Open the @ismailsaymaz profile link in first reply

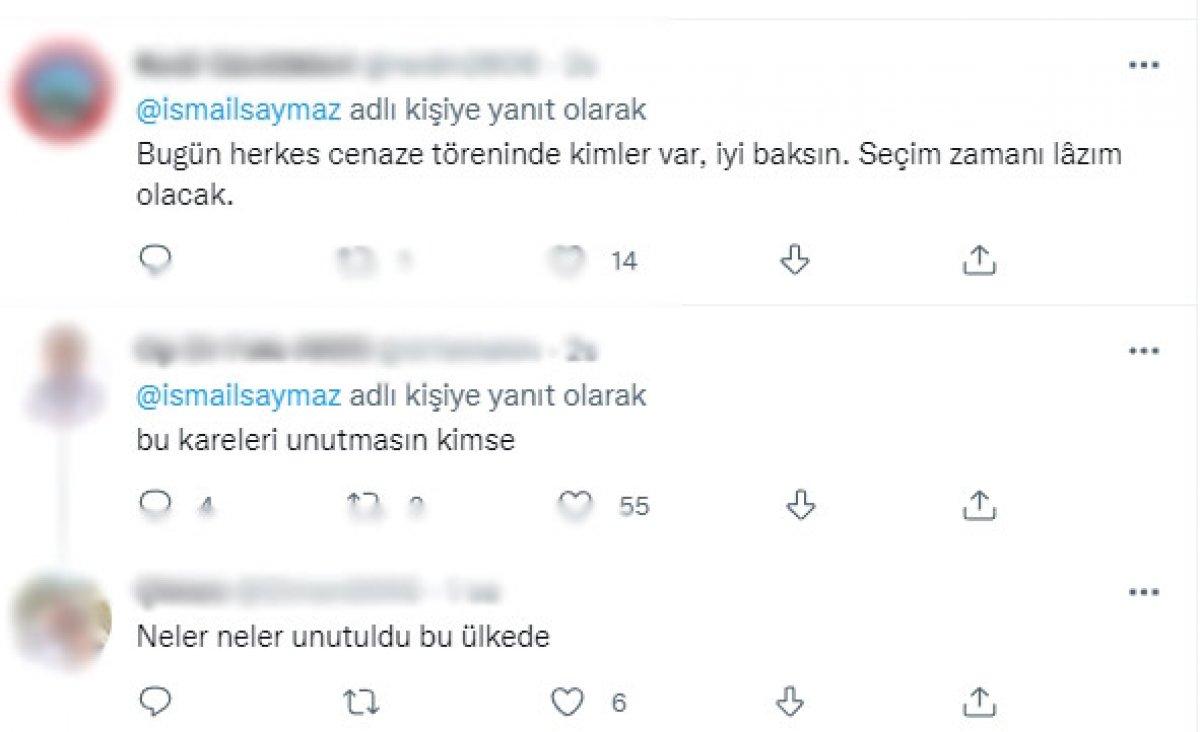coord(237,110)
